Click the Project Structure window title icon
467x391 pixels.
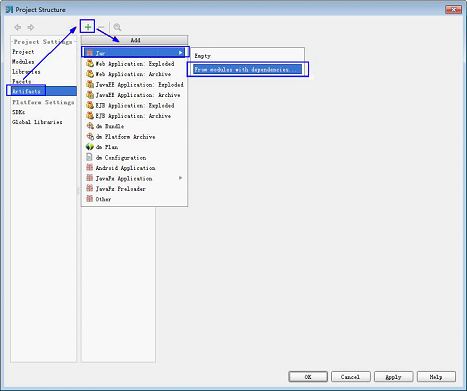pyautogui.click(x=9, y=10)
